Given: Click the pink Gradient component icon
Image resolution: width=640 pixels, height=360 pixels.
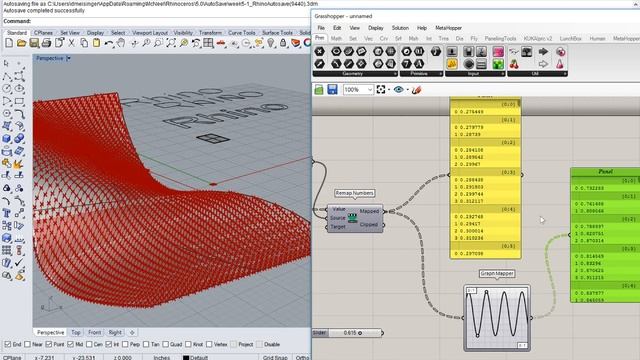Looking at the screenshot, I should (x=498, y=51).
